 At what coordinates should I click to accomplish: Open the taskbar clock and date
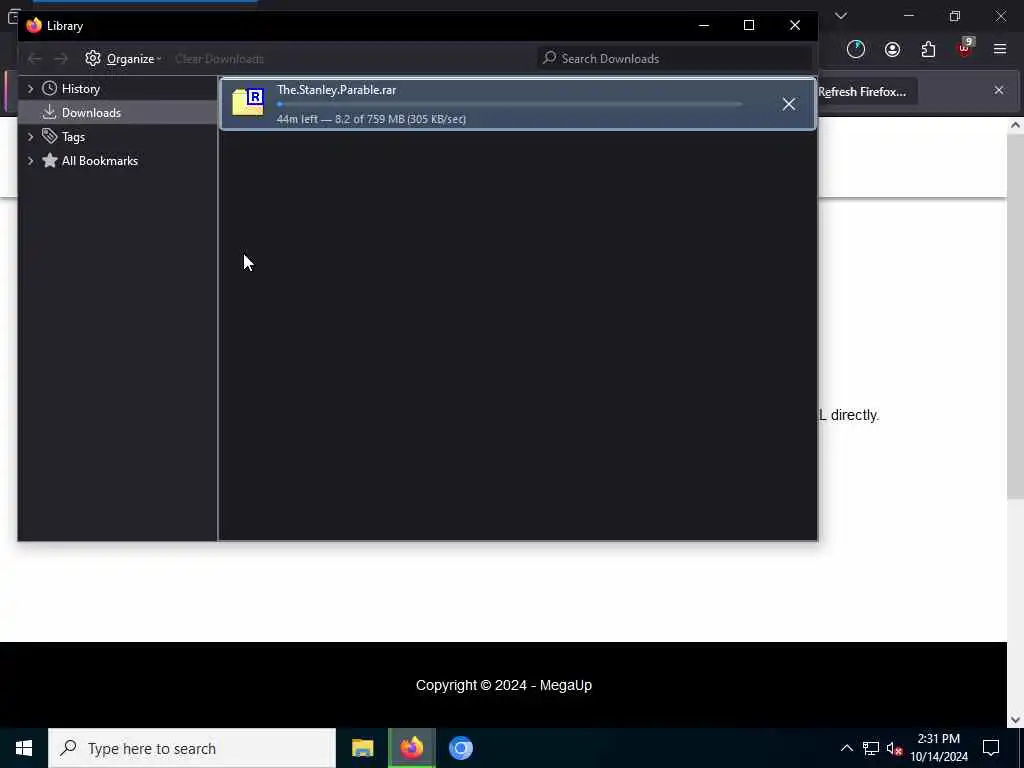click(x=939, y=748)
